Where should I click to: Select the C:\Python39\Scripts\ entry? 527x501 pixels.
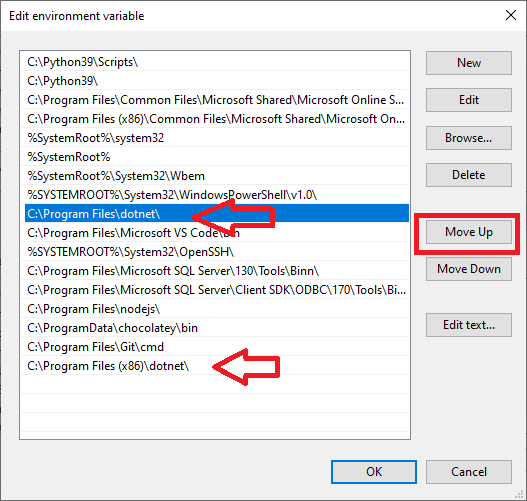pyautogui.click(x=215, y=62)
